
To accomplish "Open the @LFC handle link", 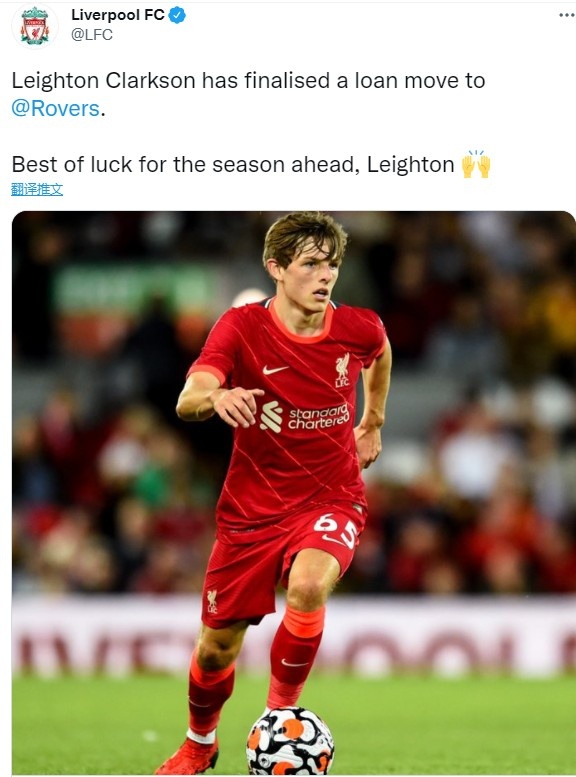I will 92,35.
